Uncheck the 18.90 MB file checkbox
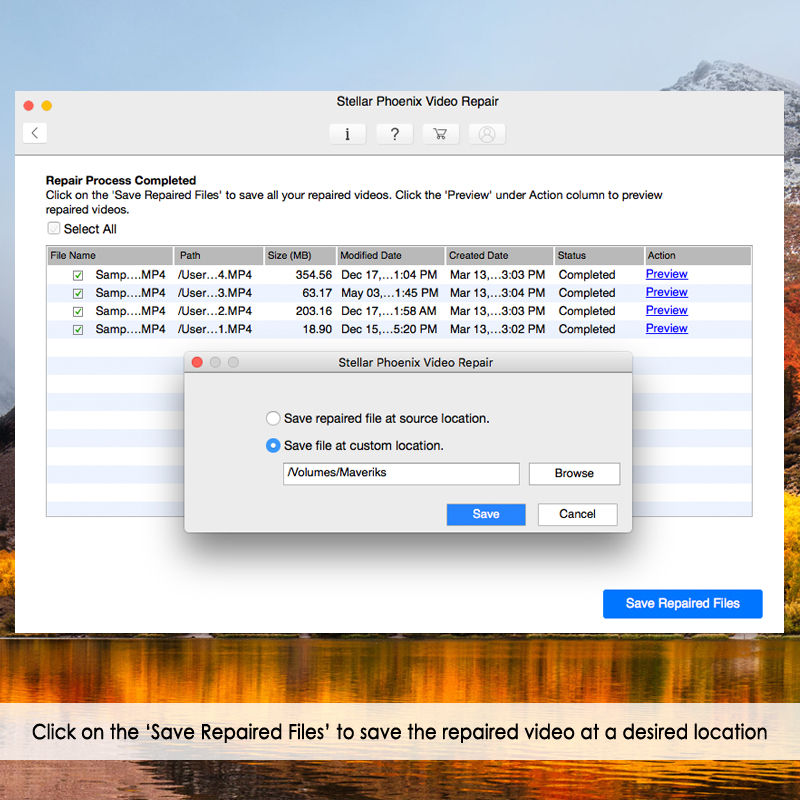The image size is (800, 800). (78, 330)
